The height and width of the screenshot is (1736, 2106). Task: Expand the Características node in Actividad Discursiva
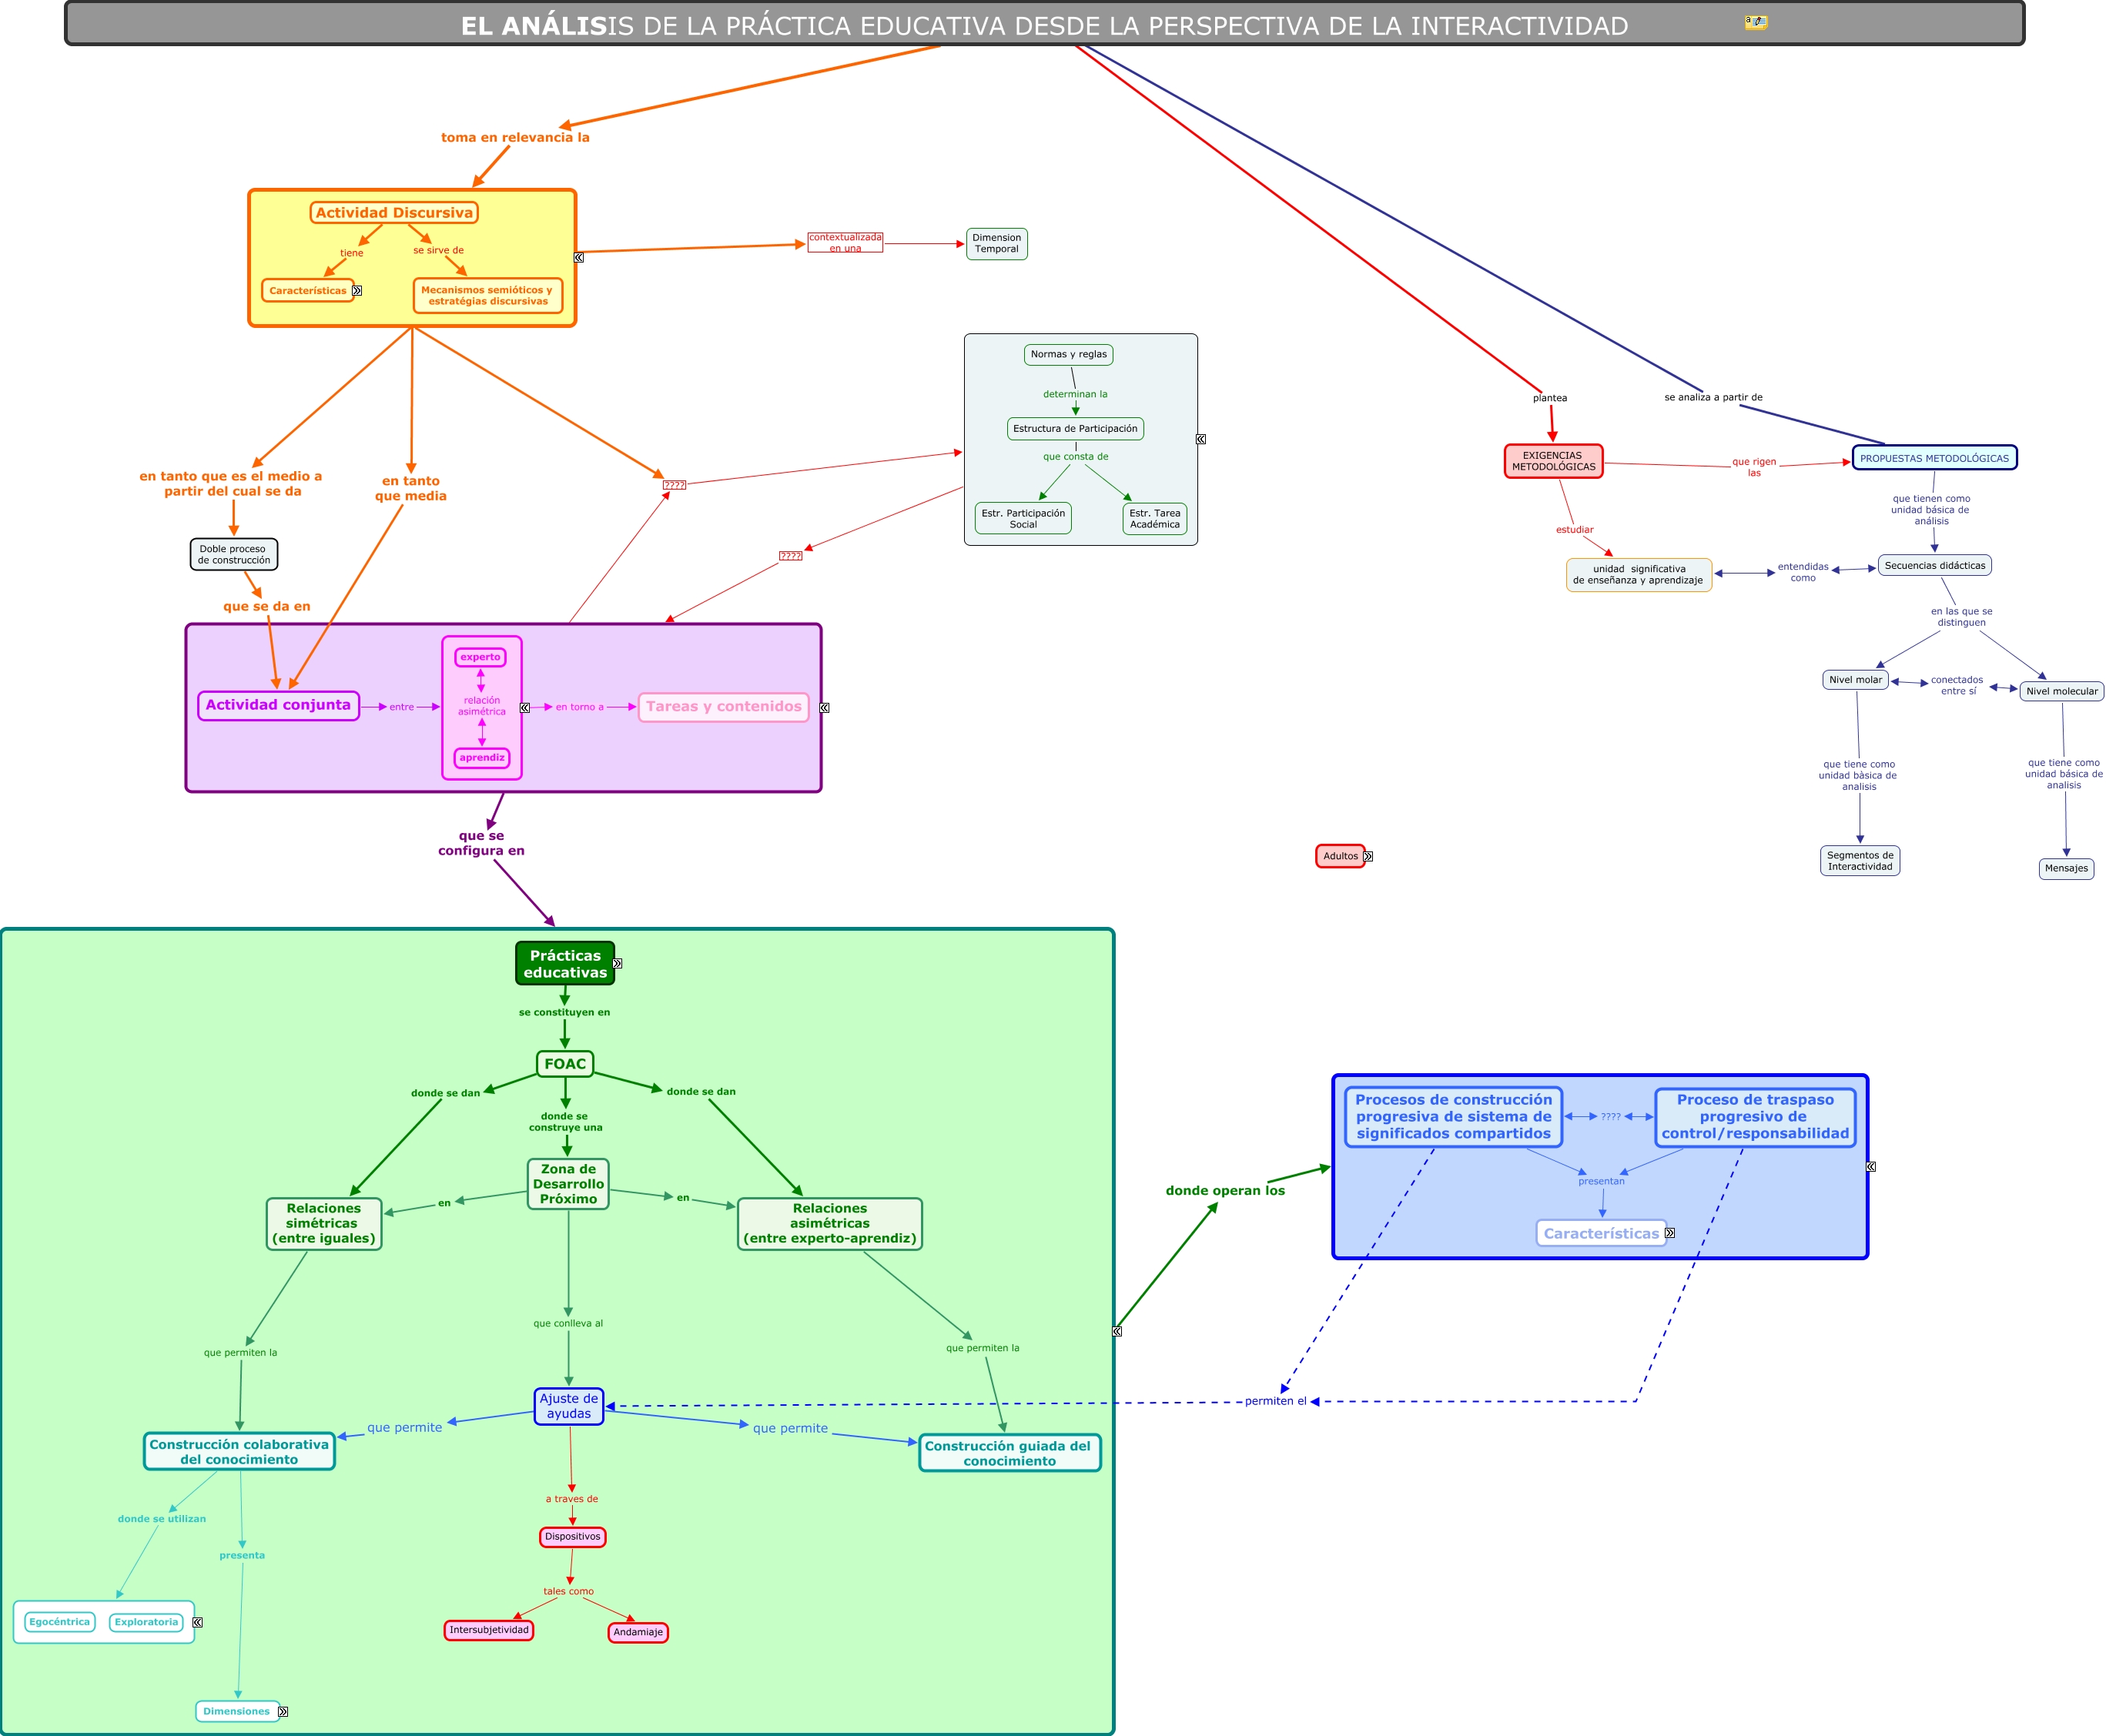click(x=357, y=291)
